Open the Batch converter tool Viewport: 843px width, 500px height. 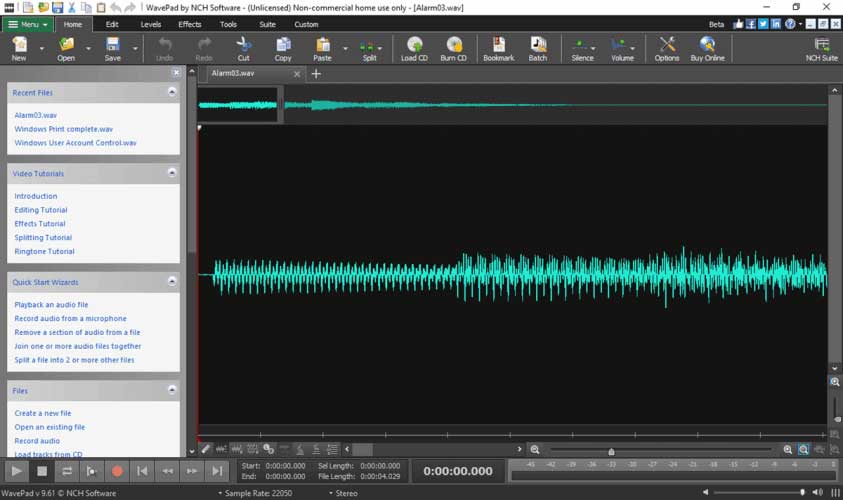pos(538,48)
